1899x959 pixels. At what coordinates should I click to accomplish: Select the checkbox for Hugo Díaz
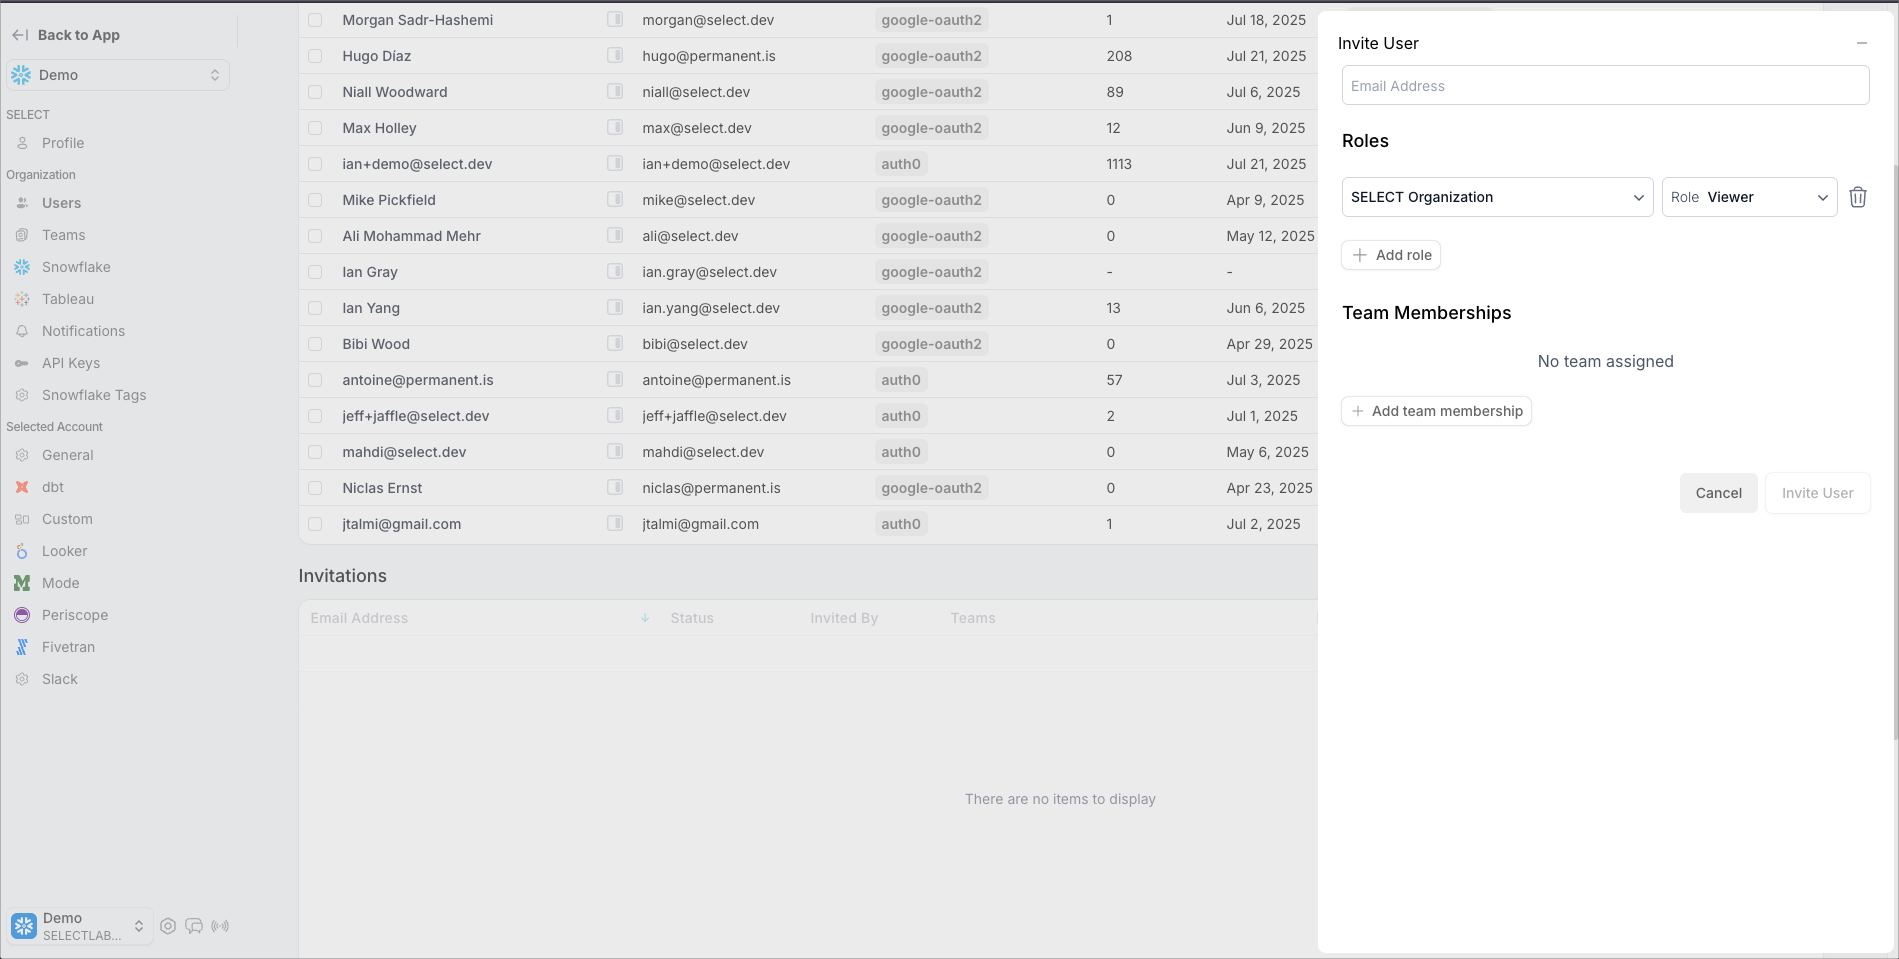point(315,56)
